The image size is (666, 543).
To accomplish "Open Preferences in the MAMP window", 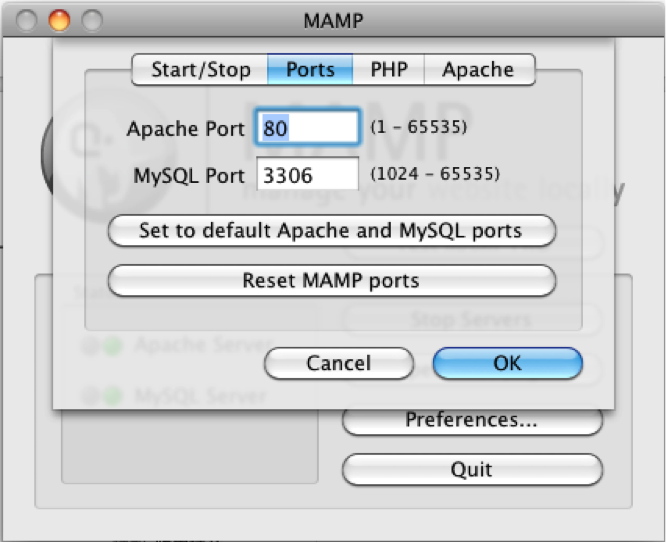I will pyautogui.click(x=472, y=421).
